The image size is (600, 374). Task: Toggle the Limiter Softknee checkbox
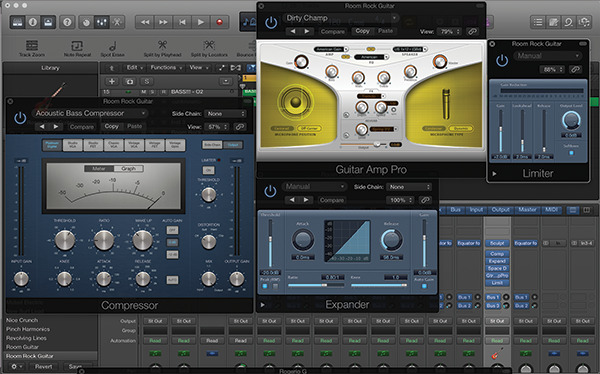[x=571, y=153]
